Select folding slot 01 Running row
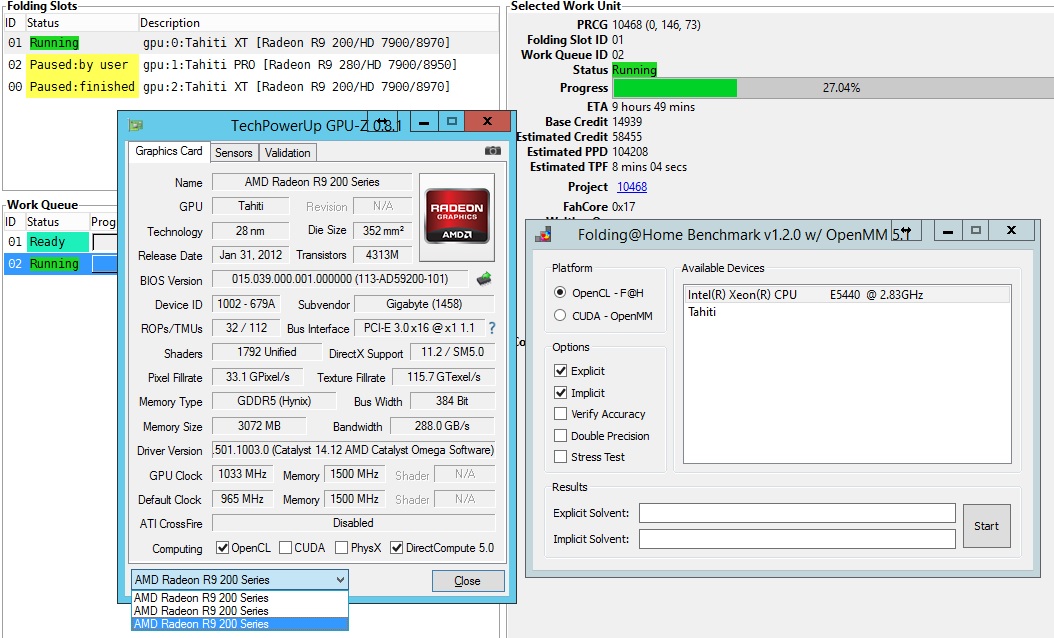Image resolution: width=1054 pixels, height=638 pixels. coord(251,43)
